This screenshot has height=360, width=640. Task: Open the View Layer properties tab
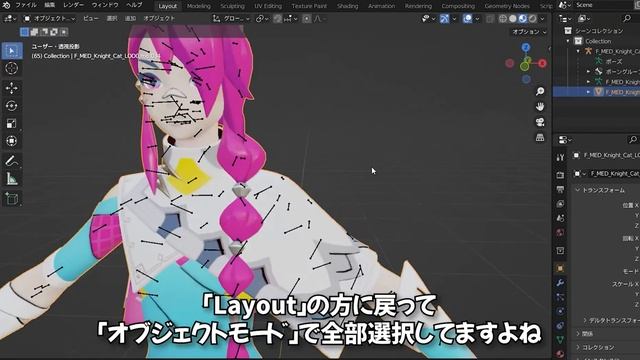[560, 204]
